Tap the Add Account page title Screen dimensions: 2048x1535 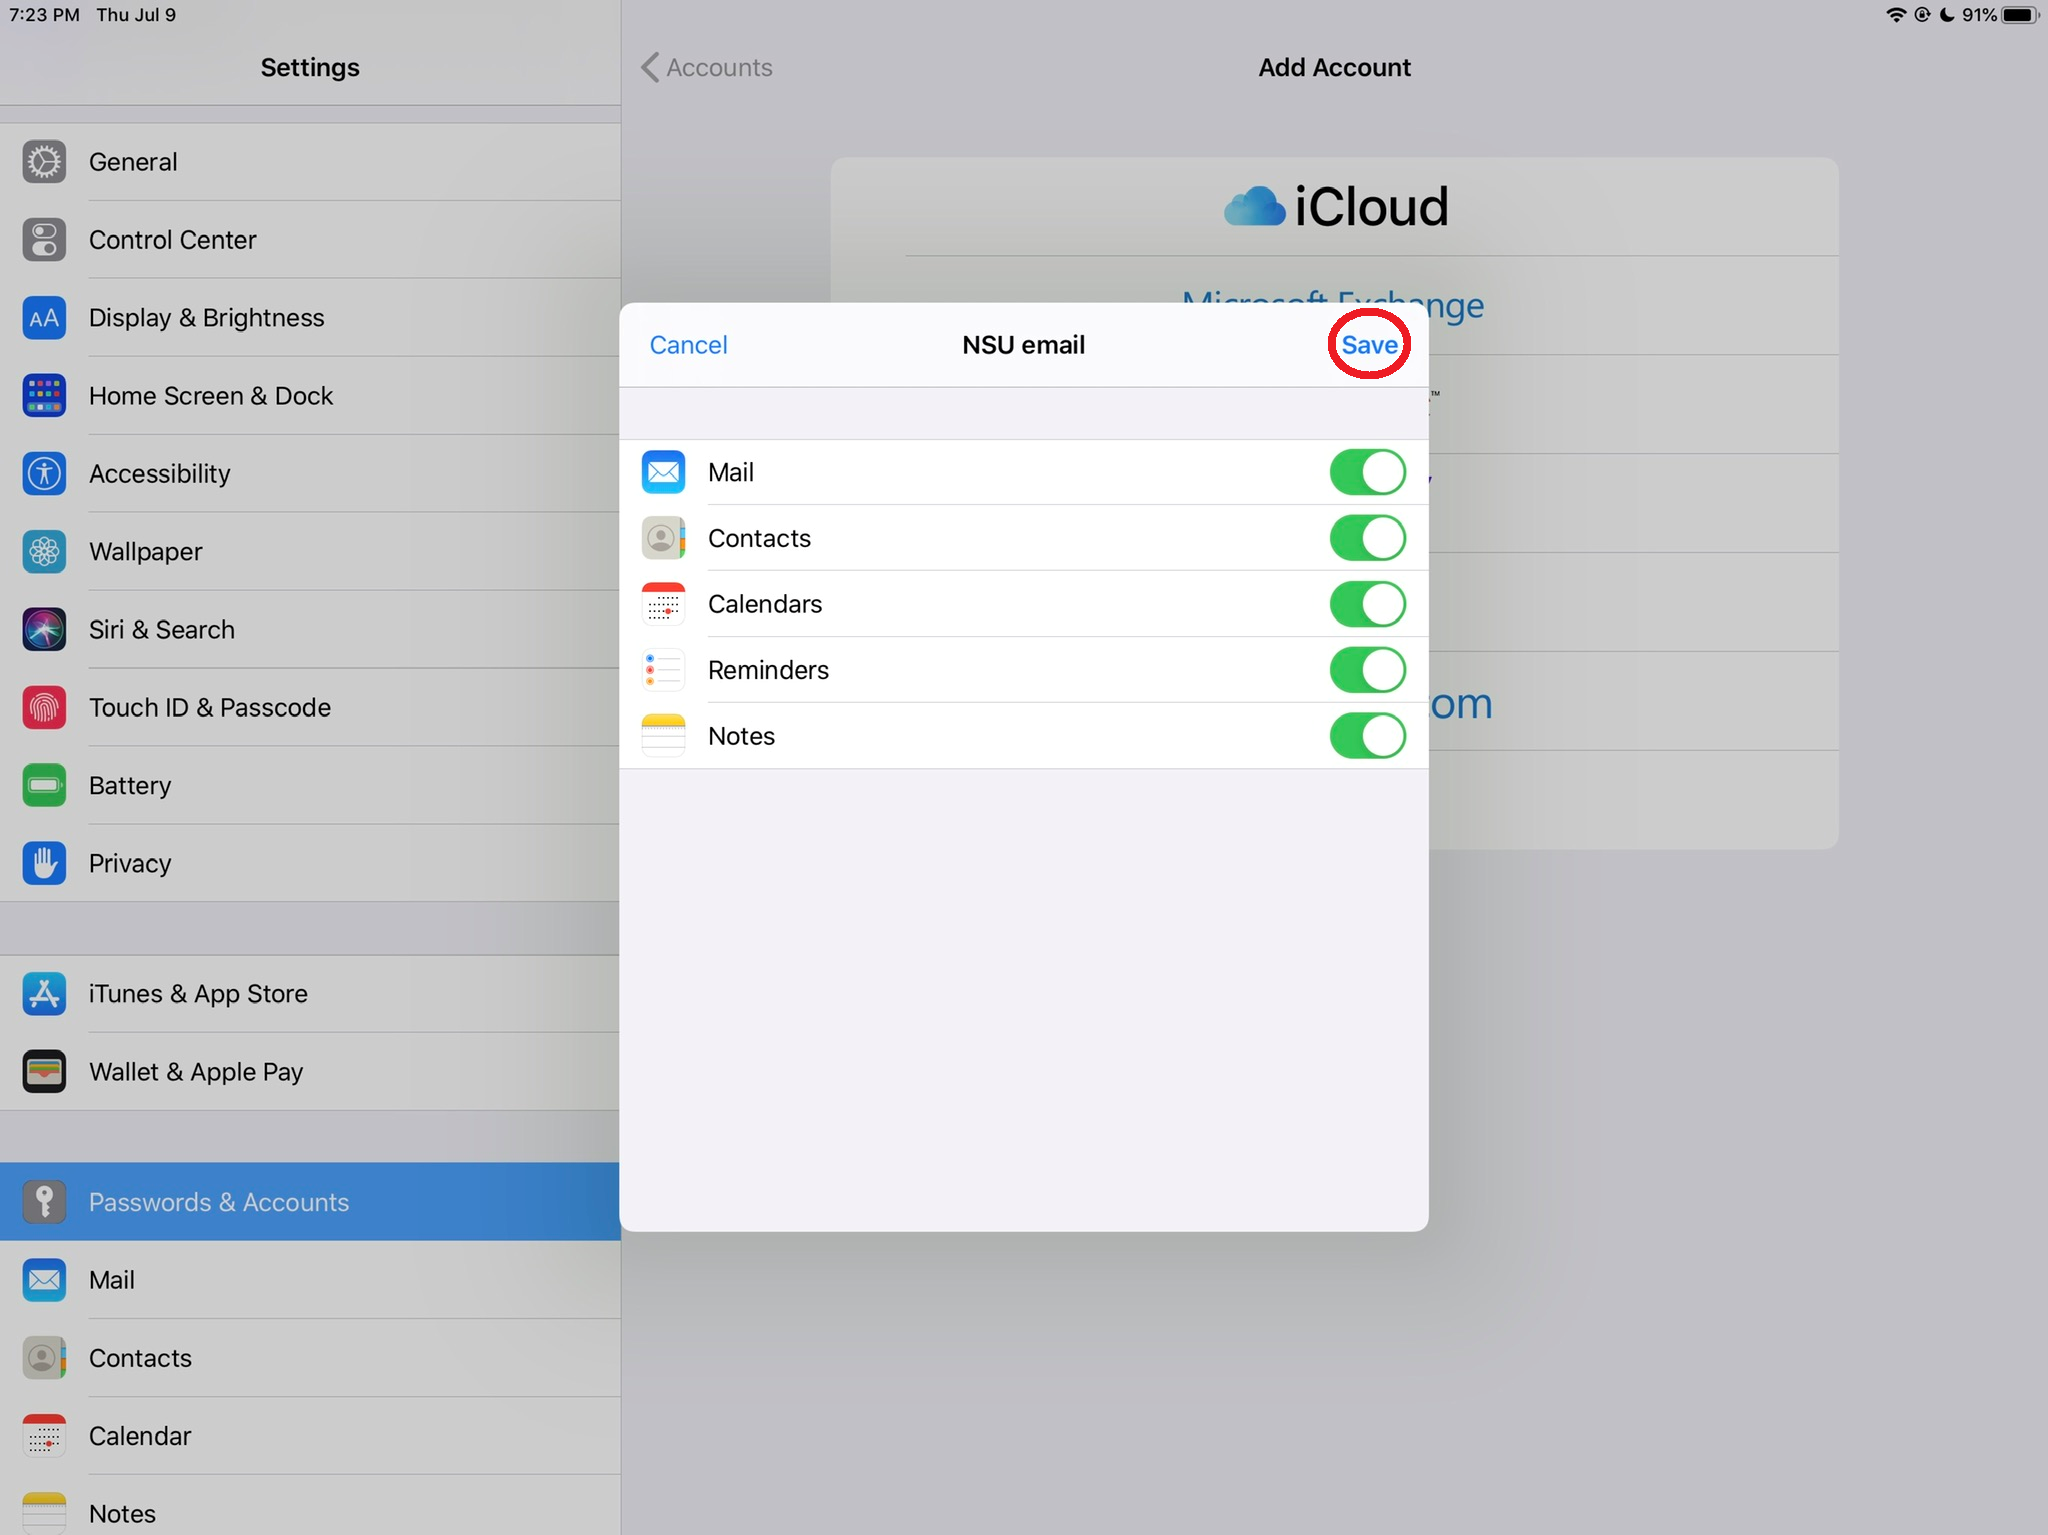[1334, 67]
